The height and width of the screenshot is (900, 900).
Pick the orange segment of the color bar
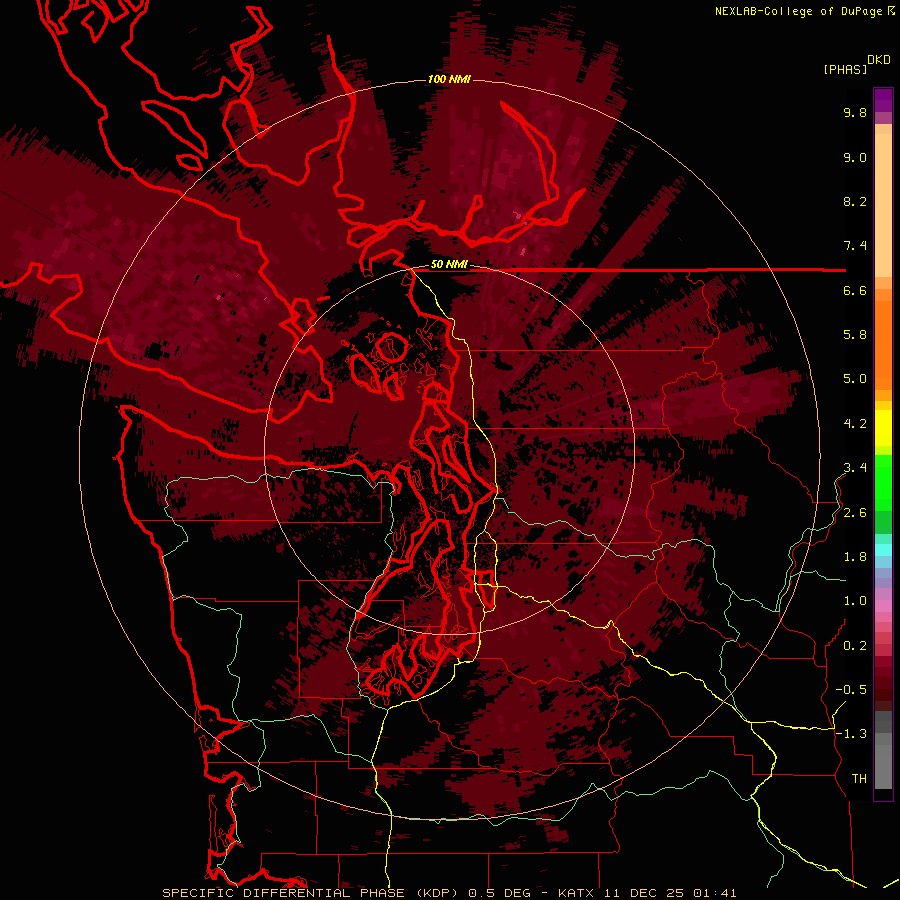point(883,344)
